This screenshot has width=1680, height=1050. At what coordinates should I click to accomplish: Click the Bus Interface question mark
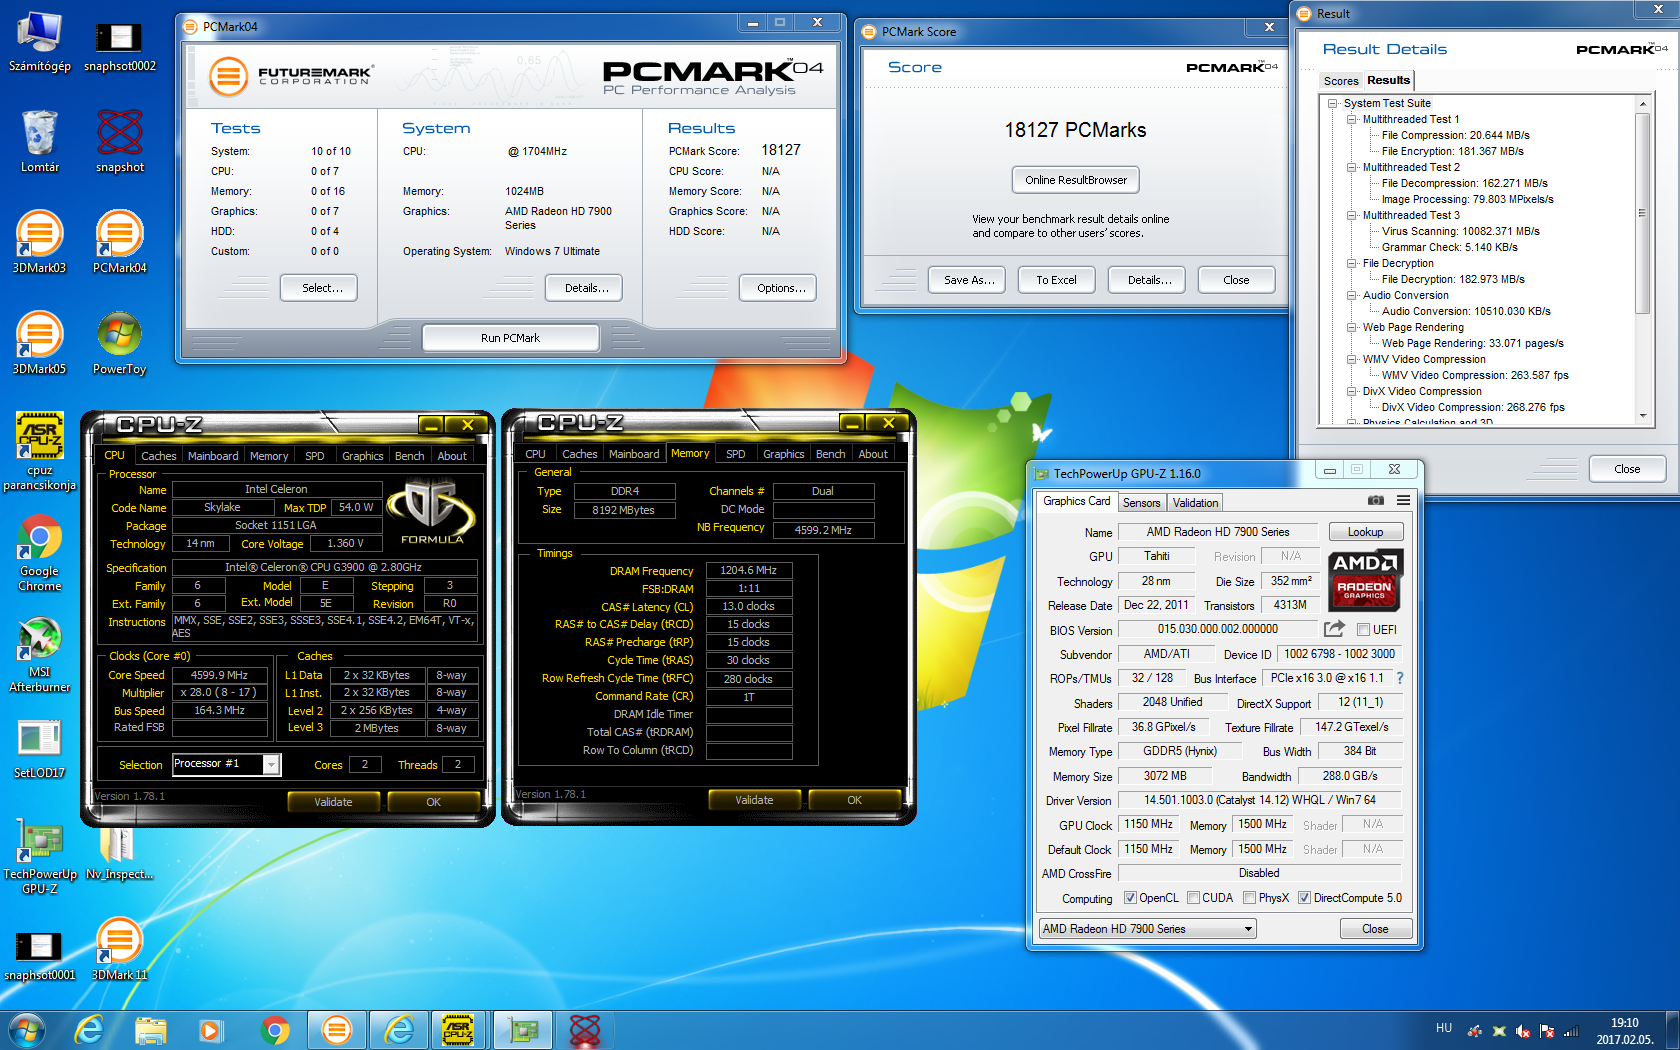(x=1399, y=678)
